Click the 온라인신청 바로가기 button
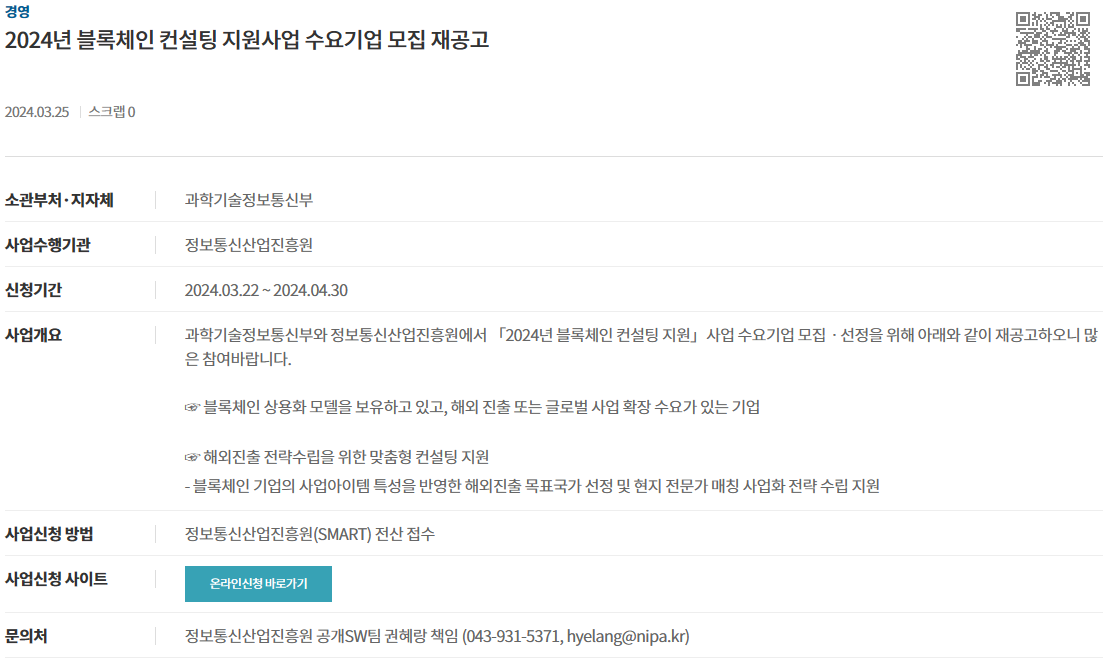The image size is (1107, 663). (258, 584)
